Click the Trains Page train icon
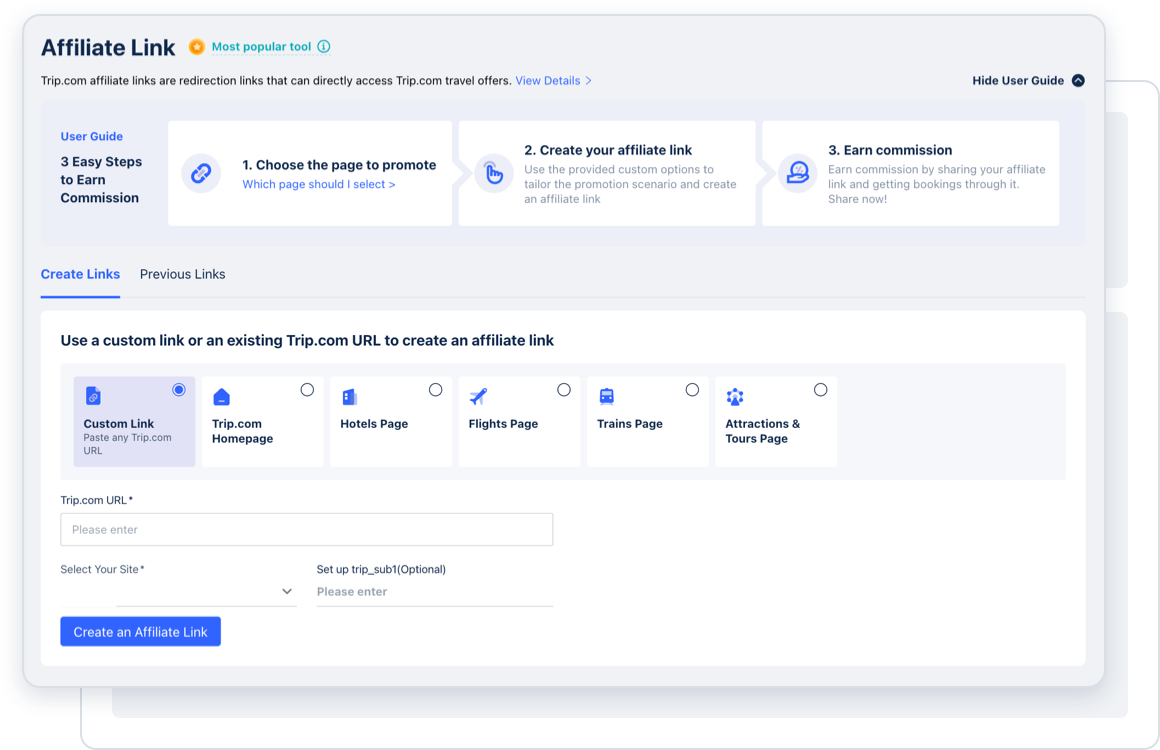1160x750 pixels. point(607,396)
